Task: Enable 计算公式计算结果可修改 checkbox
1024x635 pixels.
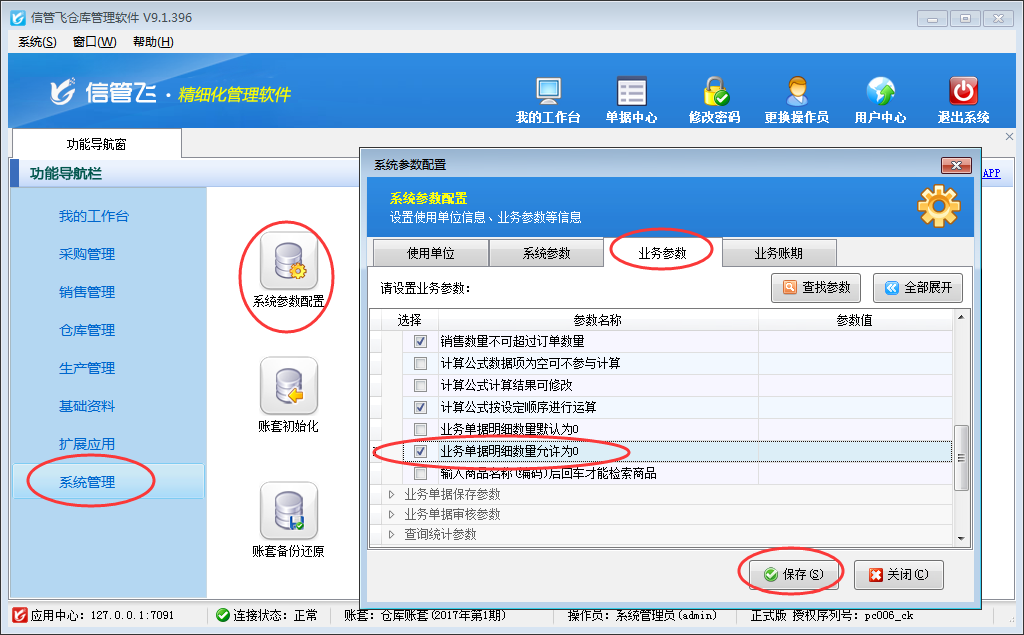Action: pos(421,386)
